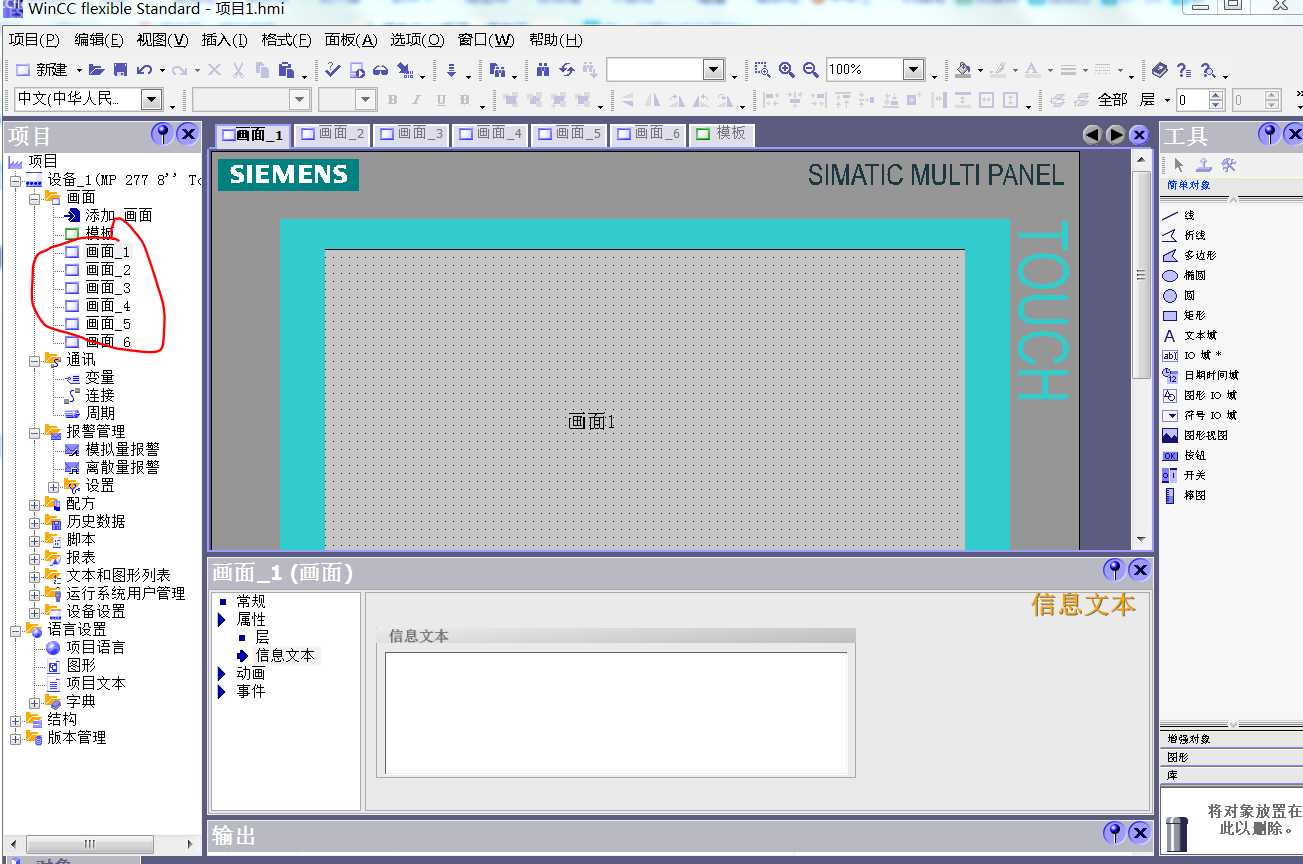Switch to the 模板 editor tab
Screen dimensions: 1303x864
click(x=720, y=133)
